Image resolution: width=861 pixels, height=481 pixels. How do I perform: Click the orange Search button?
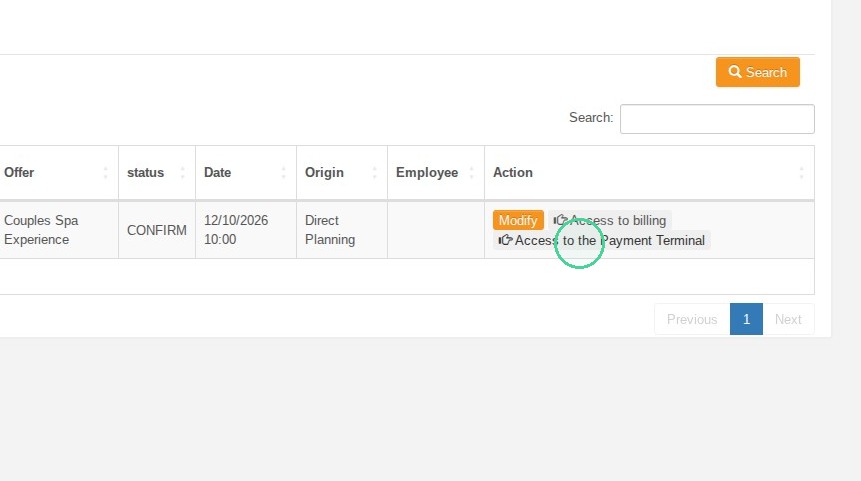[x=757, y=72]
